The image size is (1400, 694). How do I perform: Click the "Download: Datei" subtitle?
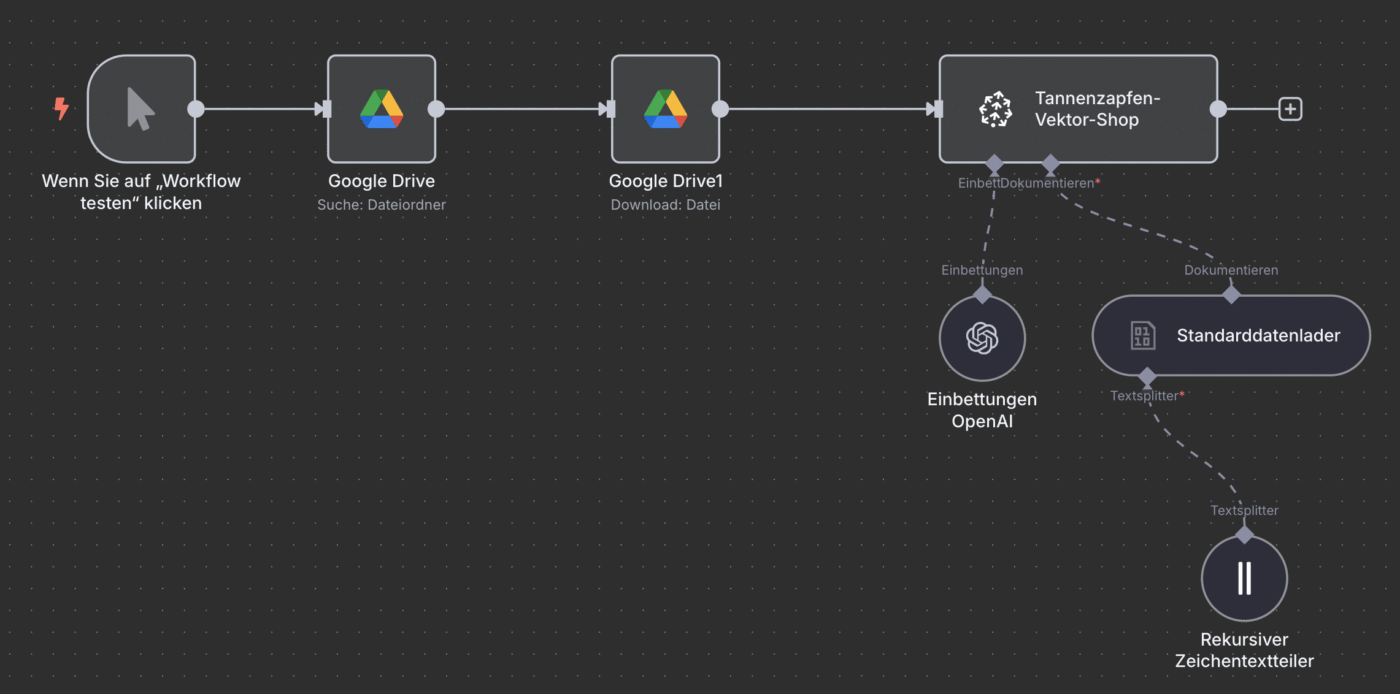(665, 205)
